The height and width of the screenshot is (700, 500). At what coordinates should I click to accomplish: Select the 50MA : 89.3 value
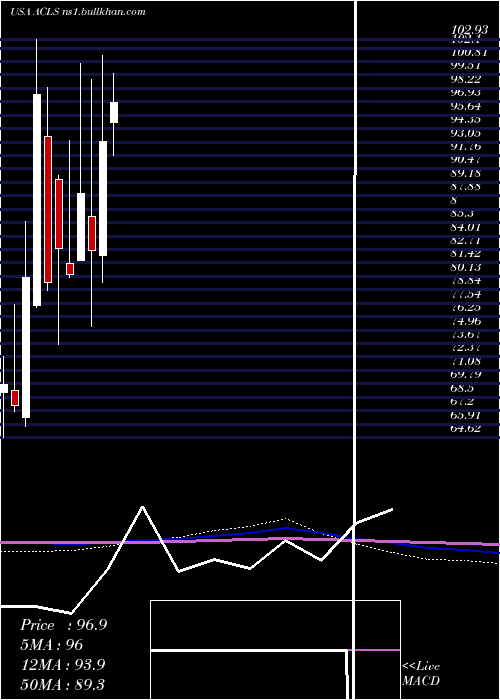point(63,684)
